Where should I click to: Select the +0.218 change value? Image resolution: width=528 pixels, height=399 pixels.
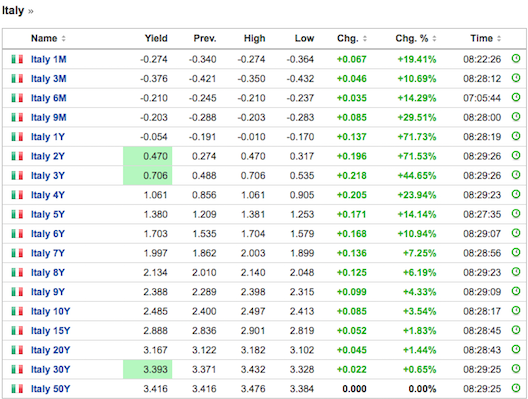352,176
